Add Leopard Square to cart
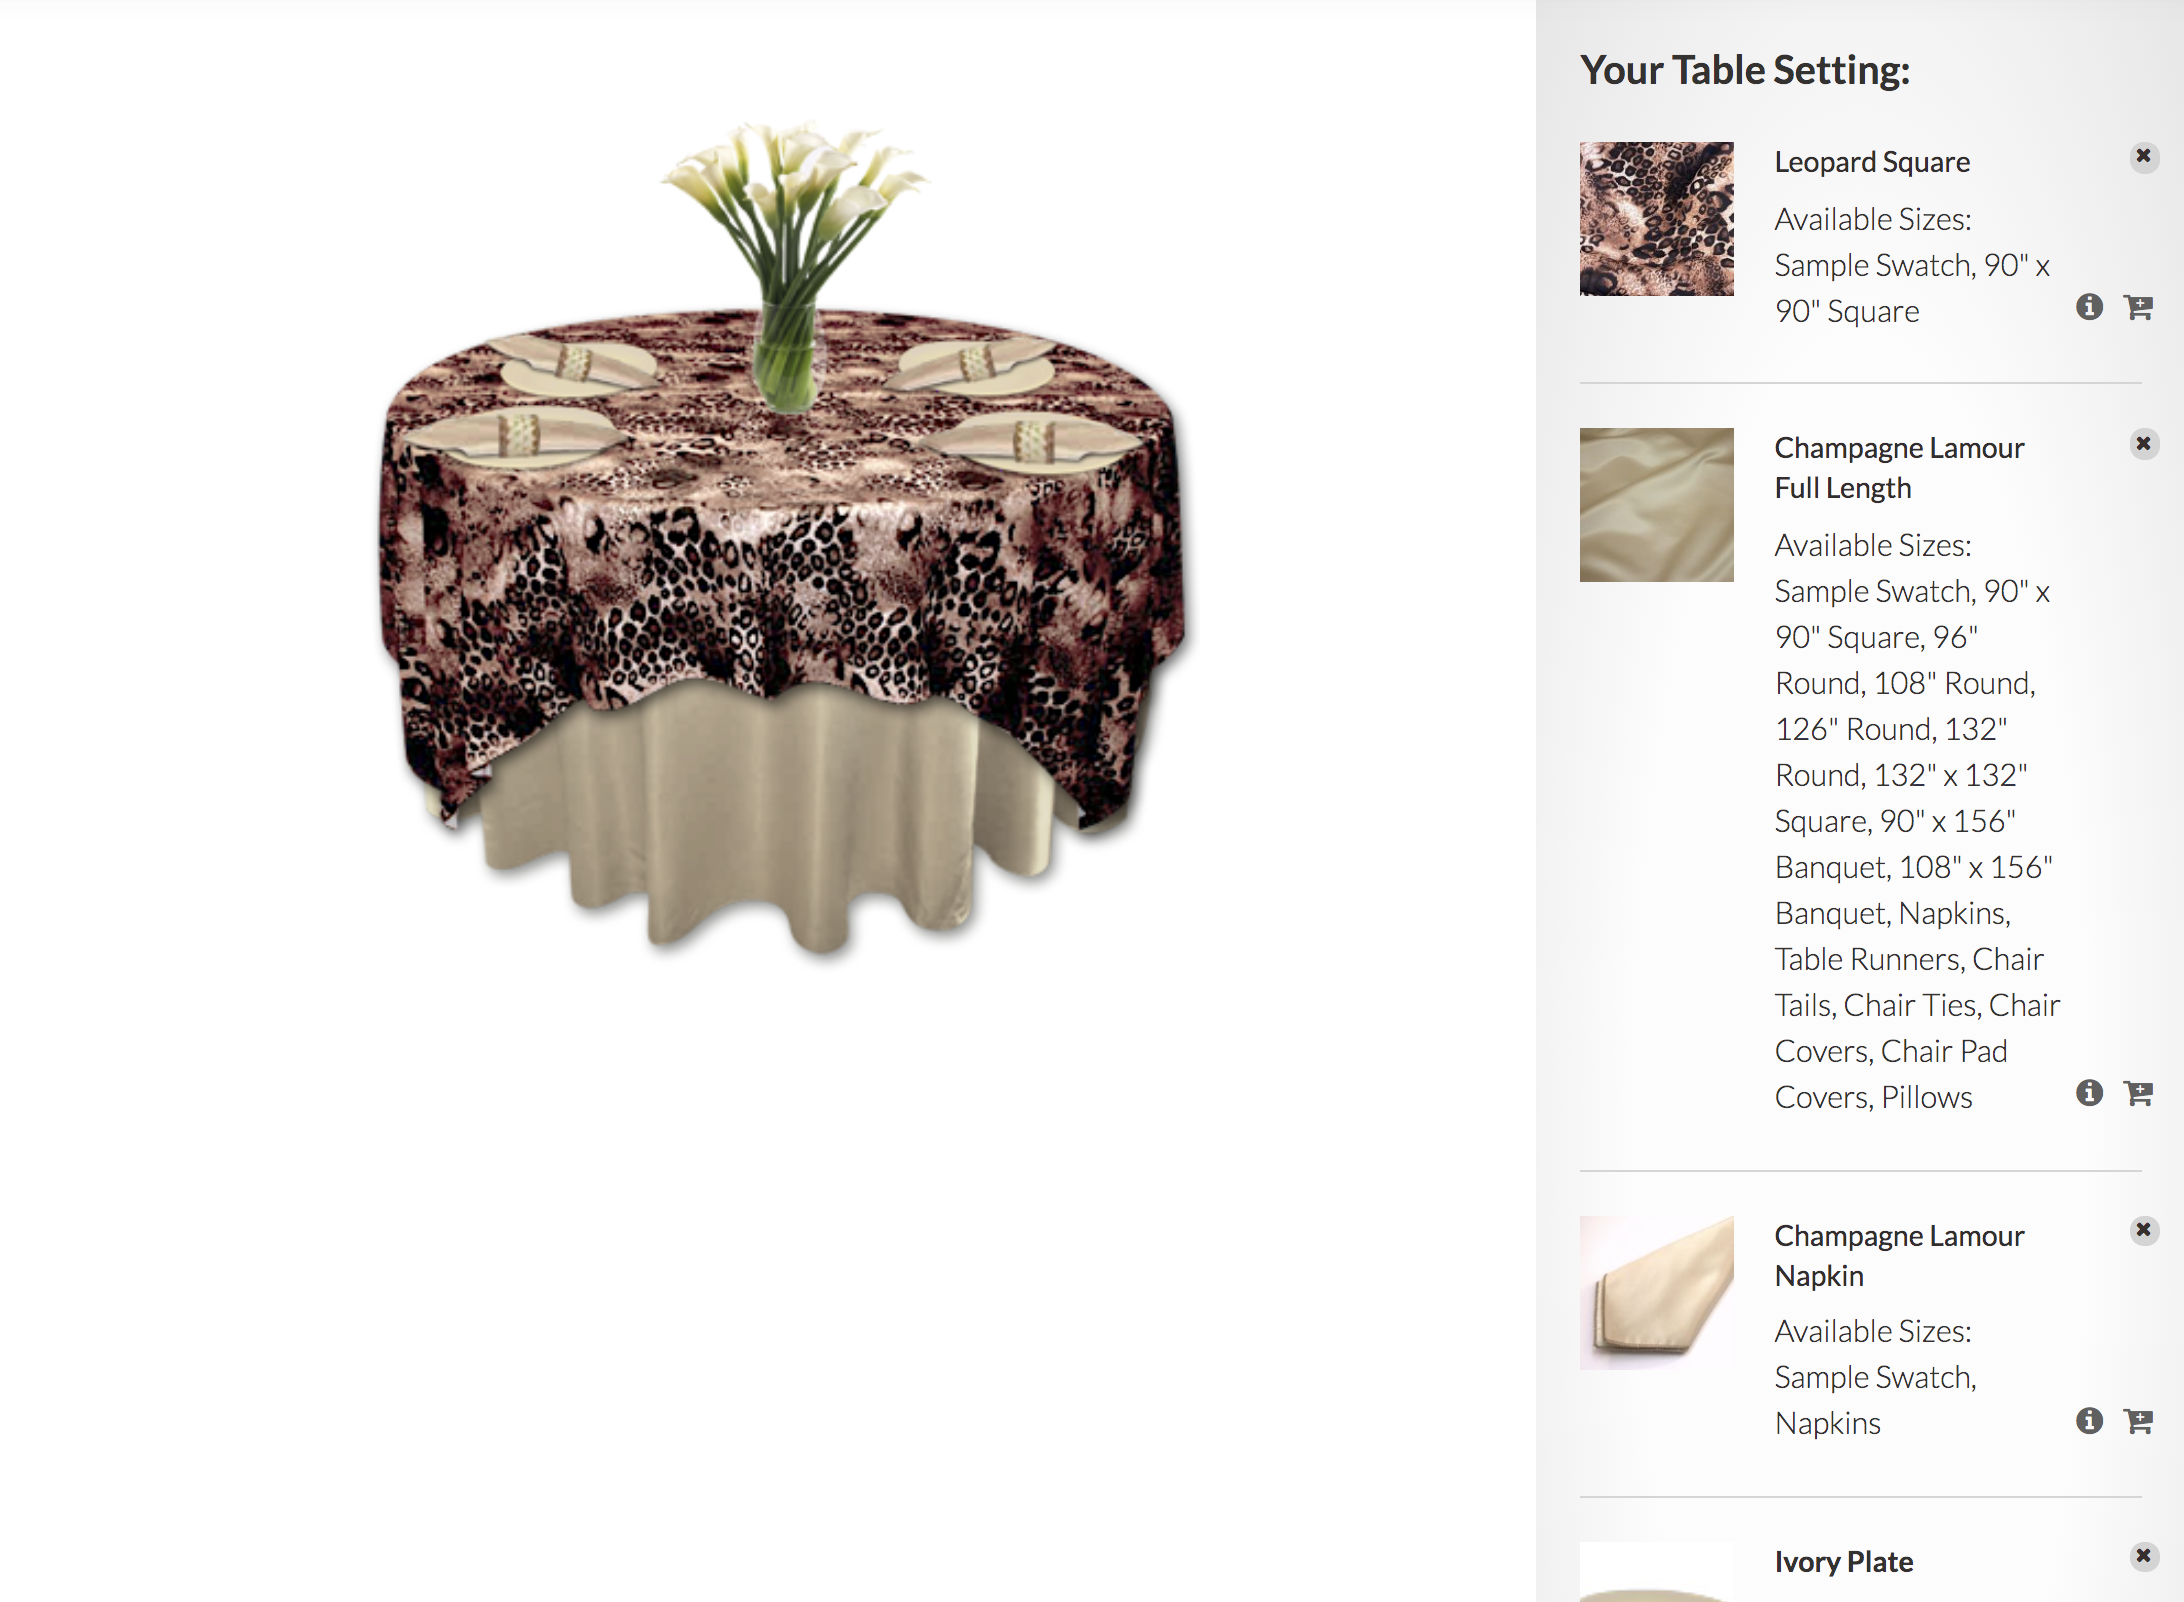 pos(2138,307)
